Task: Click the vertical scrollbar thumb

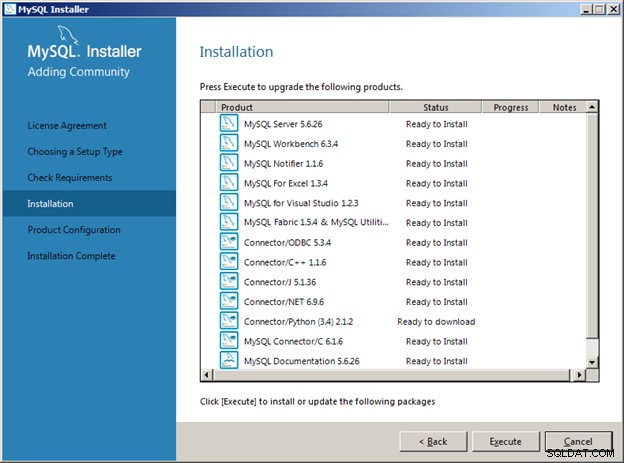Action: coord(592,226)
